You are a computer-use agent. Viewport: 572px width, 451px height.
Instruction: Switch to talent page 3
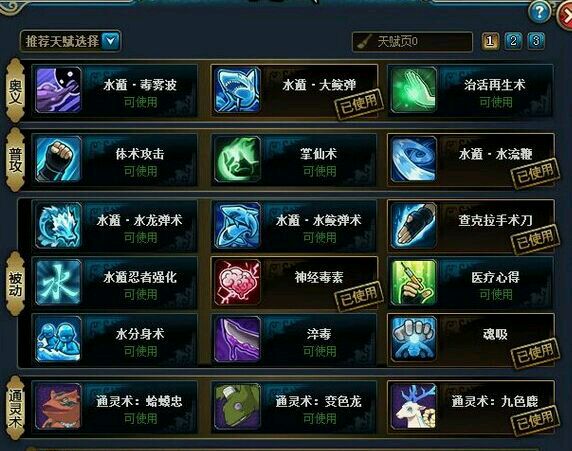(536, 41)
